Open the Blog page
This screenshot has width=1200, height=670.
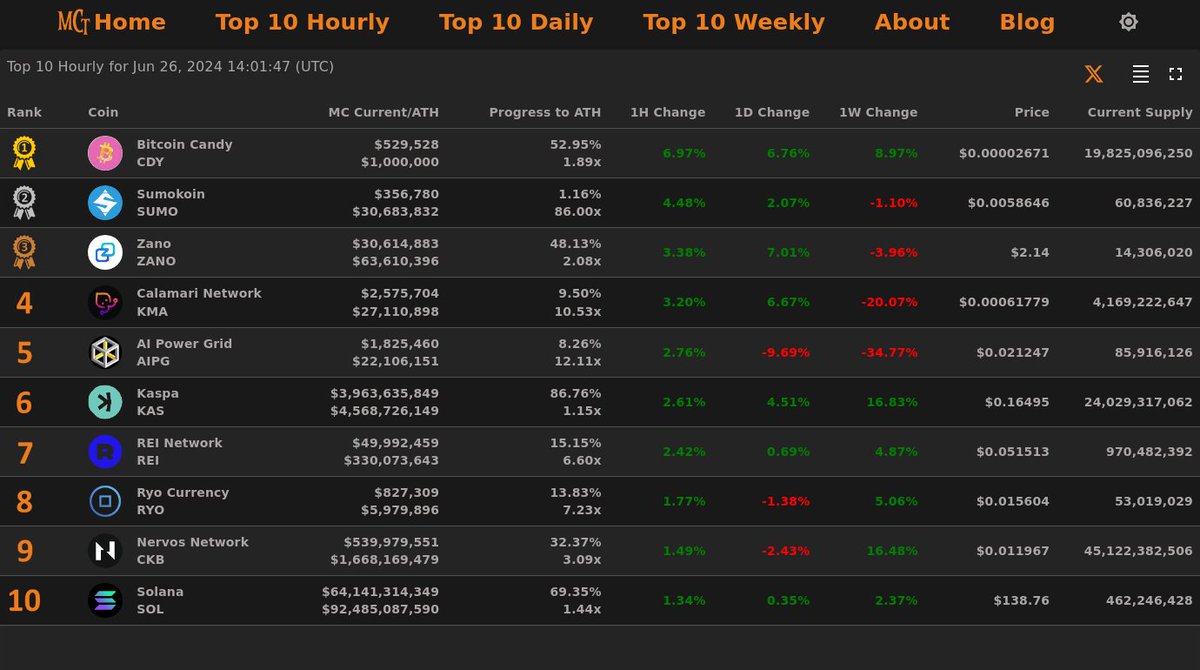point(1027,22)
